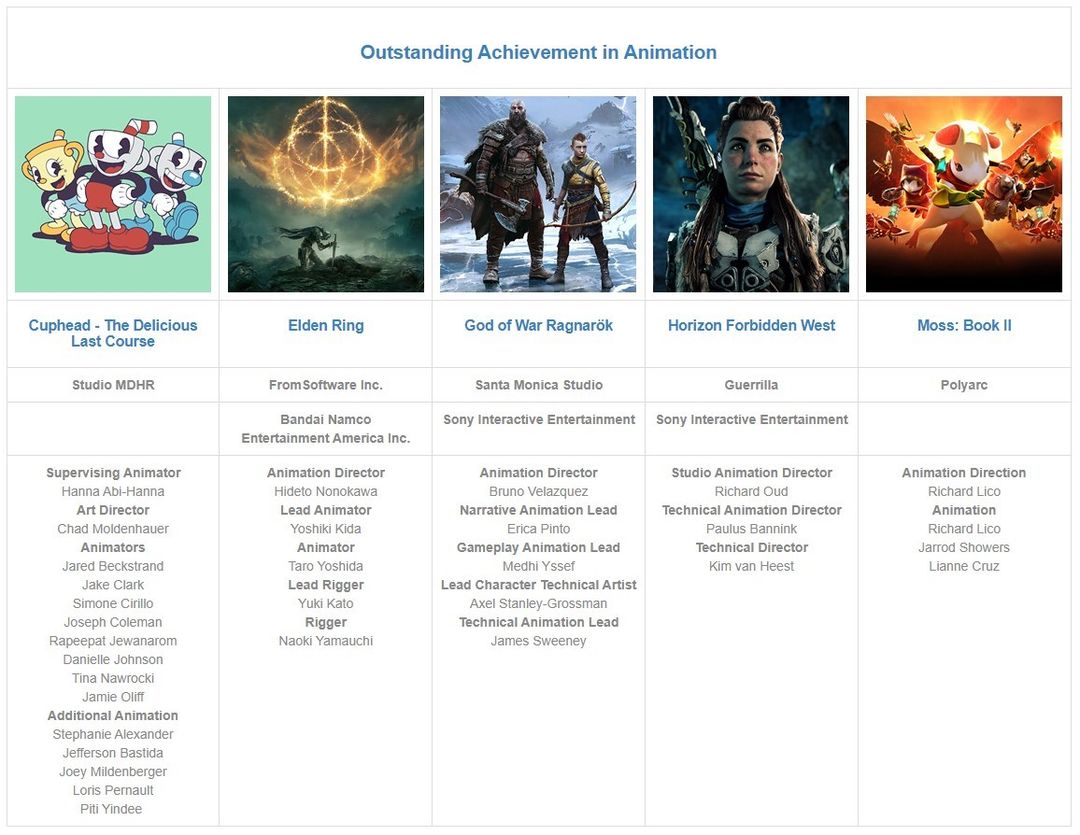This screenshot has width=1080, height=835.
Task: Select the name Joey Mildenberger
Action: coord(113,771)
